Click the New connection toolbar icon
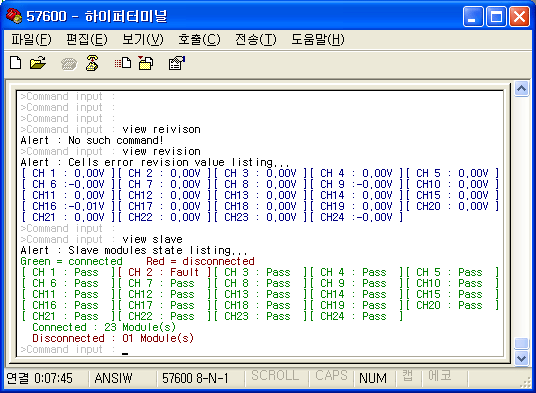This screenshot has height=393, width=536. (15, 63)
